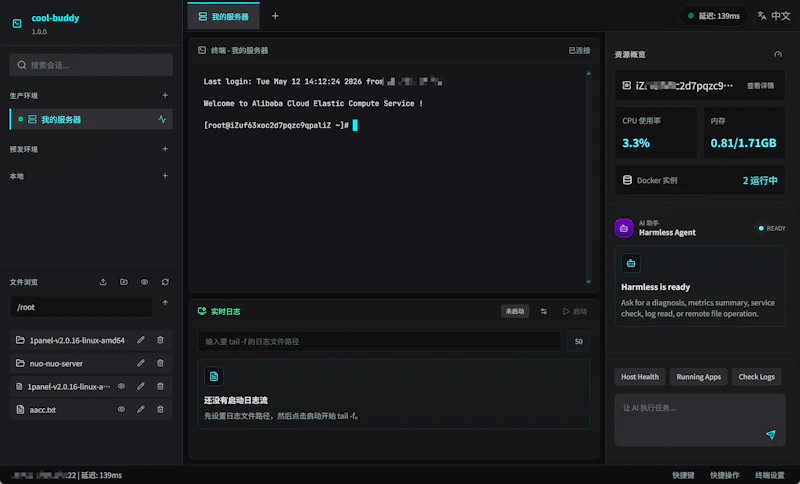Click the search sessions input field
800x484 pixels.
tap(91, 65)
